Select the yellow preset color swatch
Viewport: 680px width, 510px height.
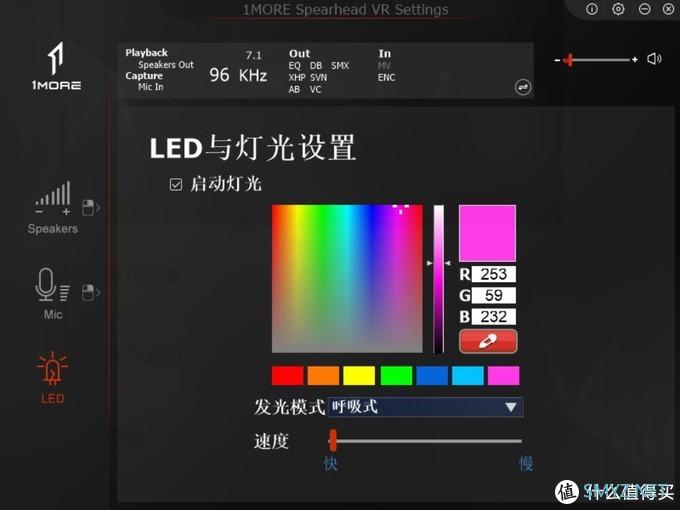pos(359,376)
